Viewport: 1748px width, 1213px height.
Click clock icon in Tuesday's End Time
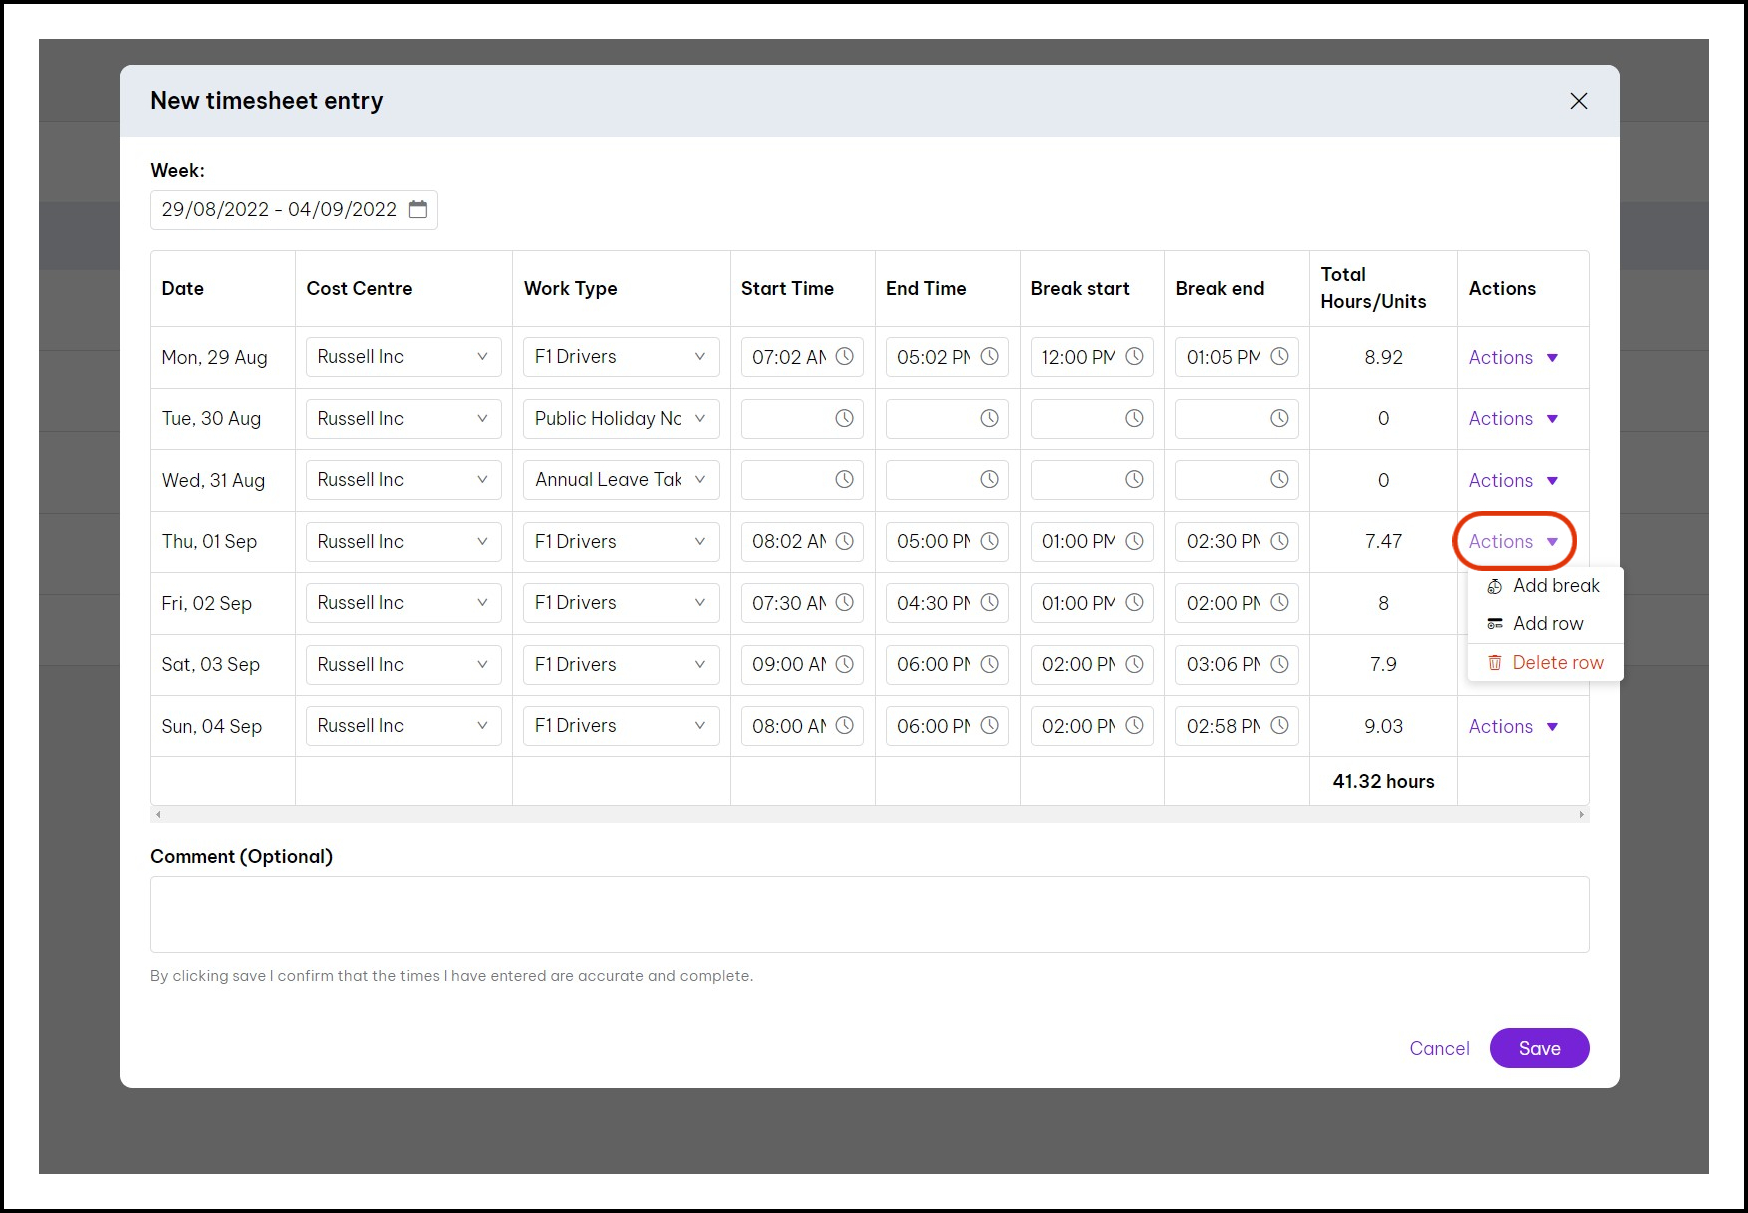989,418
